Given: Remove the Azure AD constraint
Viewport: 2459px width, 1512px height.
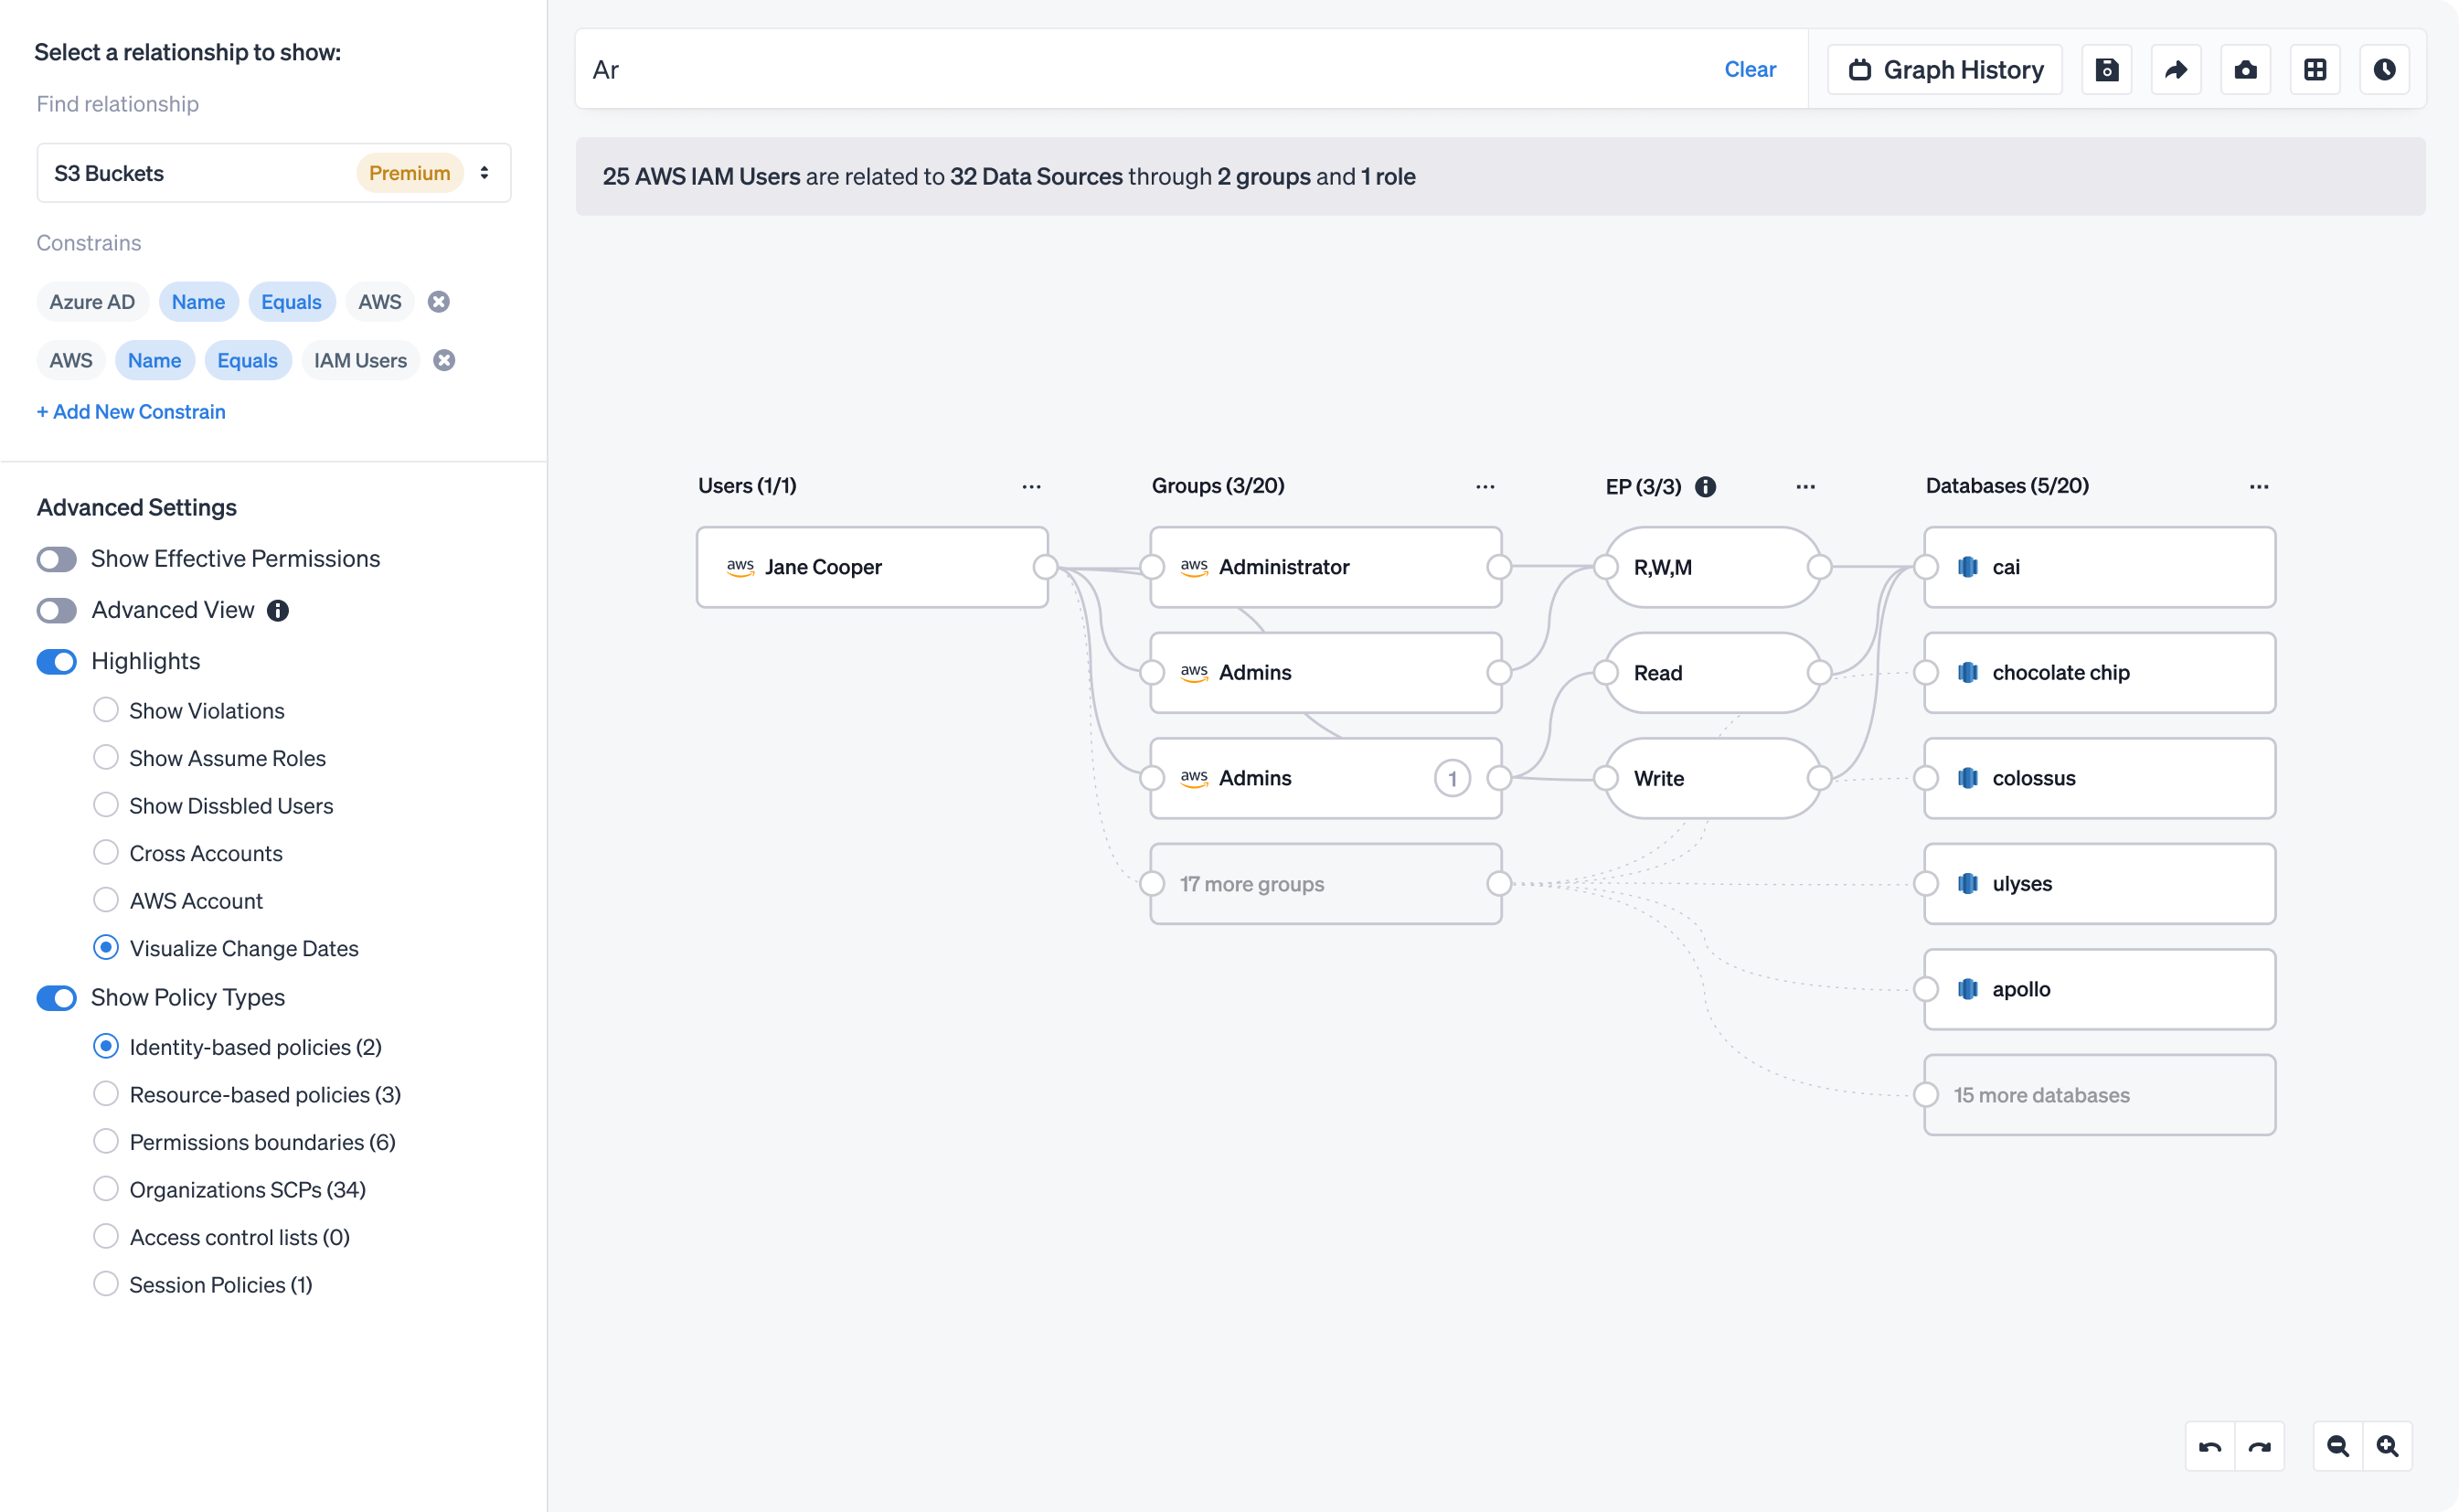Looking at the screenshot, I should click(439, 302).
